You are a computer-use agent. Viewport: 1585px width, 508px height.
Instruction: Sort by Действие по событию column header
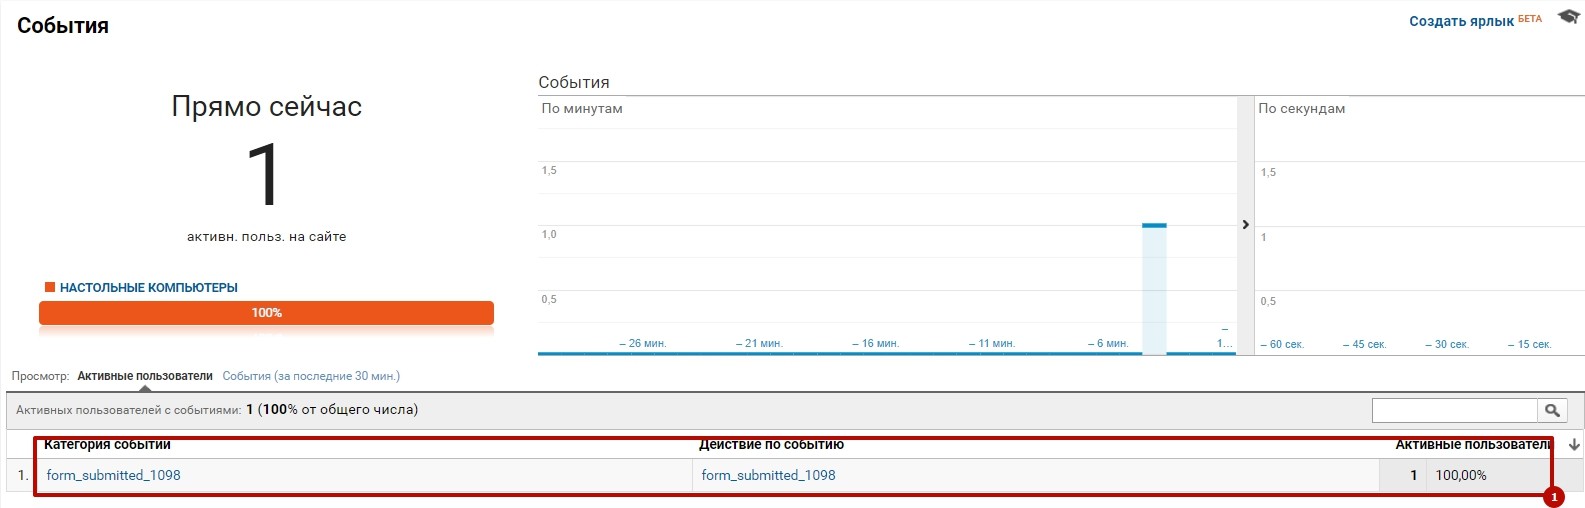coord(771,445)
